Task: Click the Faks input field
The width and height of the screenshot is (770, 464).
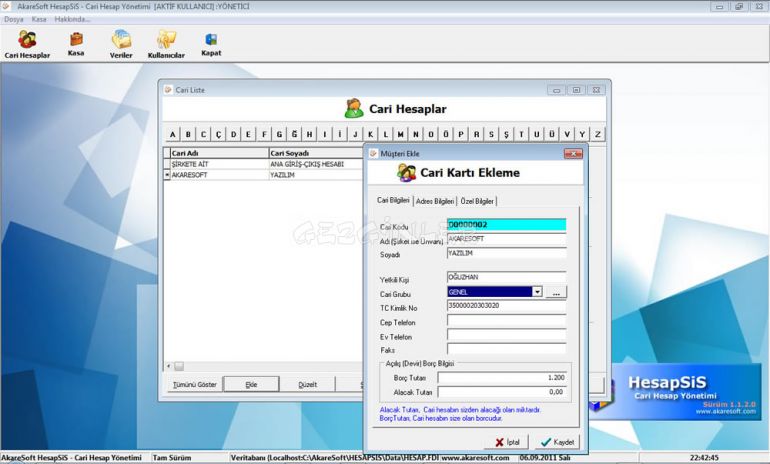Action: (506, 349)
